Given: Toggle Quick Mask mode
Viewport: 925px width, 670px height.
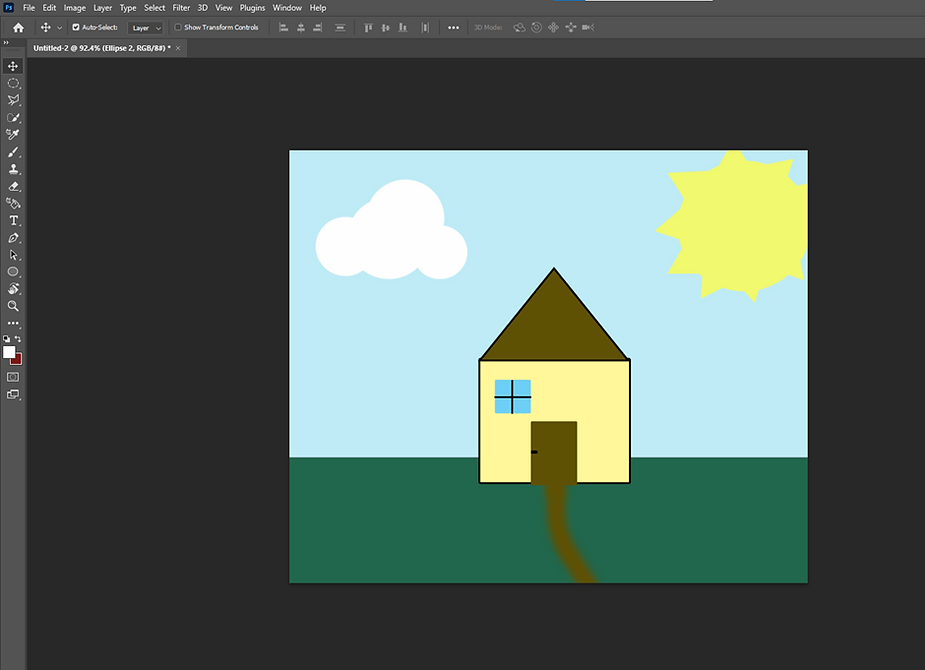Looking at the screenshot, I should pyautogui.click(x=13, y=377).
